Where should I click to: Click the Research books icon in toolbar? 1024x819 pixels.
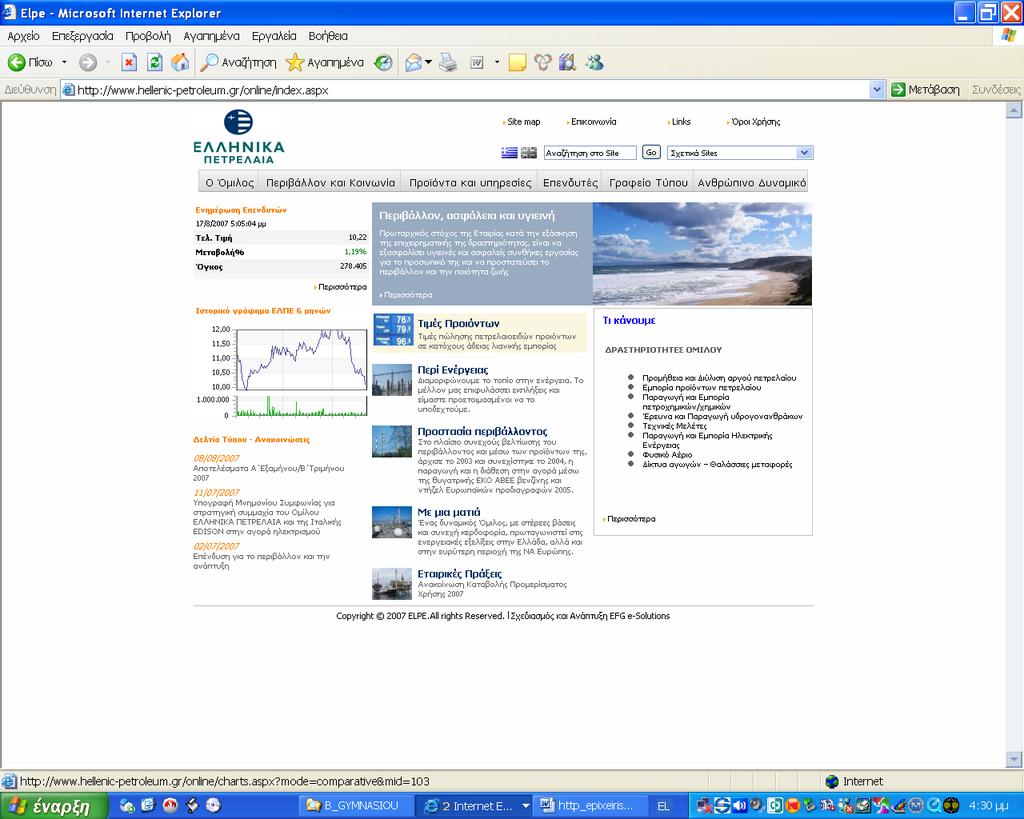point(567,63)
